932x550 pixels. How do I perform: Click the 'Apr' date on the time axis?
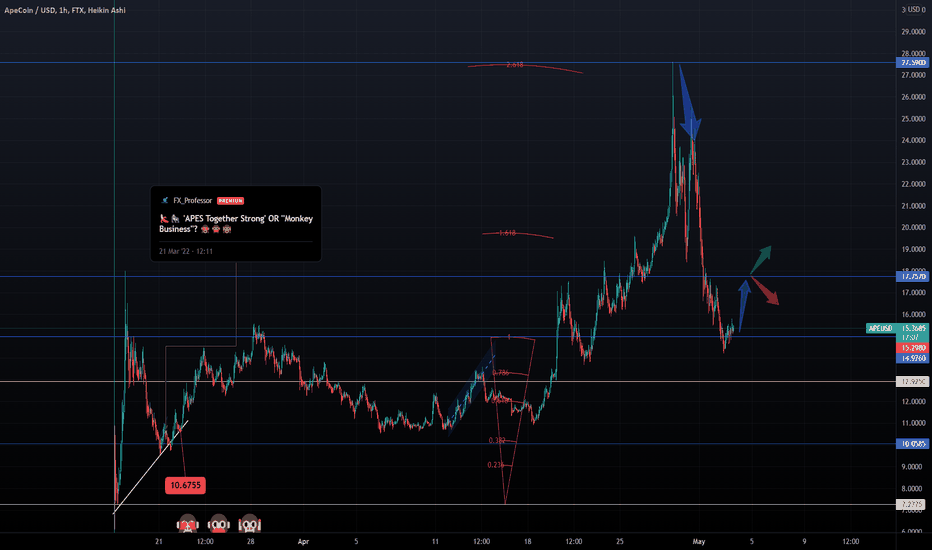point(303,542)
